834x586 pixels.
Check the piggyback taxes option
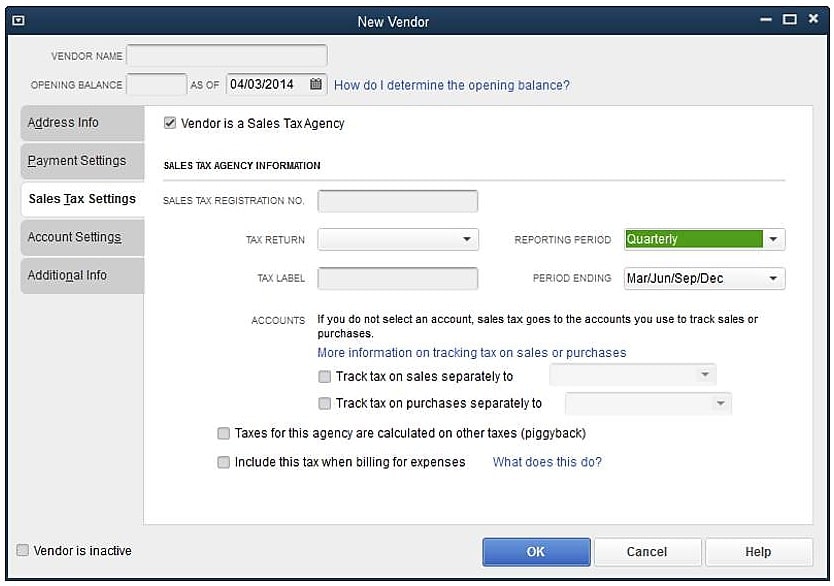pyautogui.click(x=223, y=433)
